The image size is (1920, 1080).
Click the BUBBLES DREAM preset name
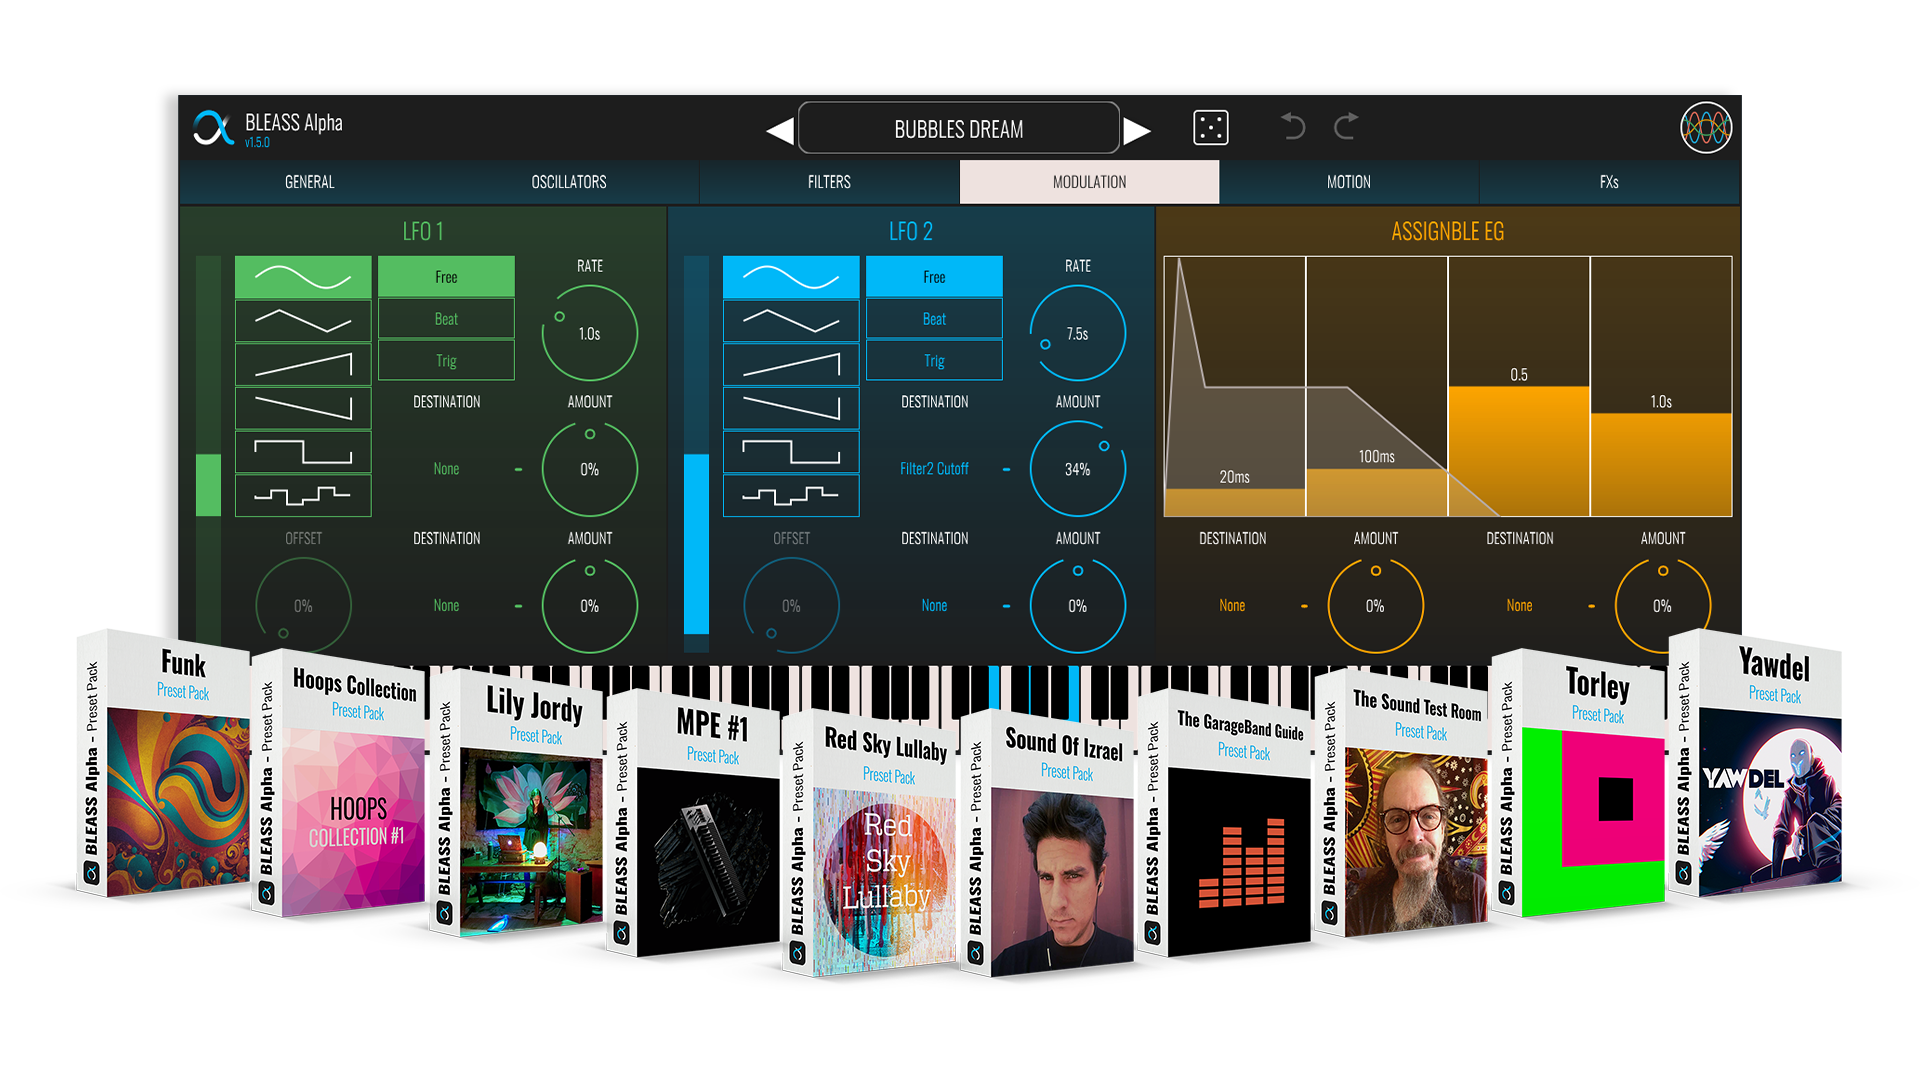[x=958, y=129]
